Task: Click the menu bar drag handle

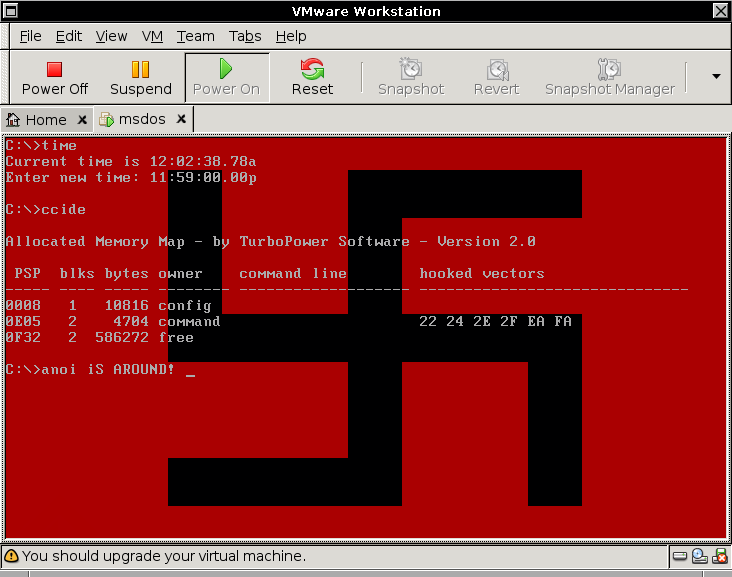Action: point(6,36)
